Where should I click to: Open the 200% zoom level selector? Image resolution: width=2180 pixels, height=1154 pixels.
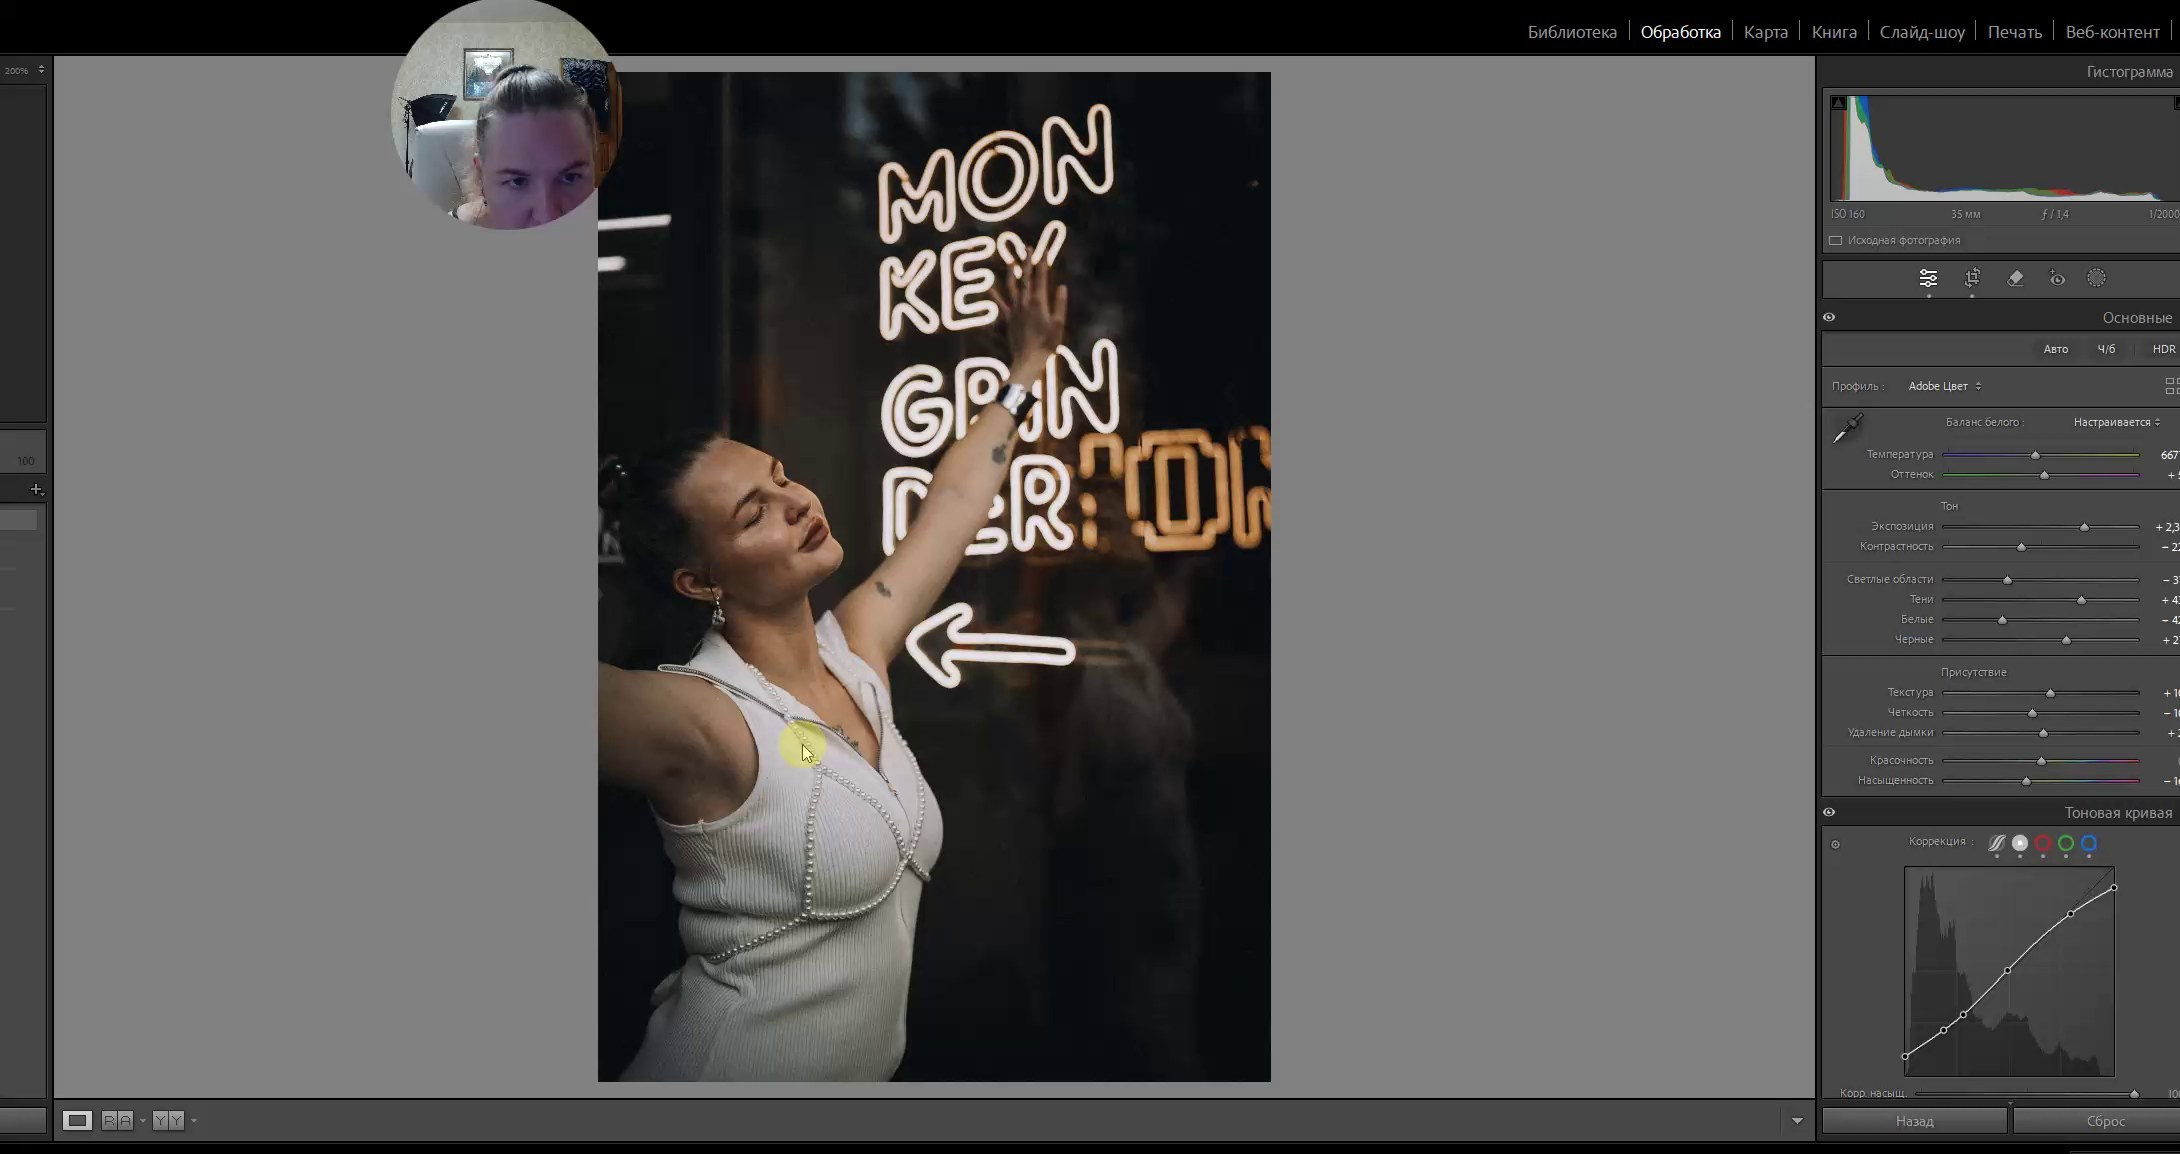[24, 70]
